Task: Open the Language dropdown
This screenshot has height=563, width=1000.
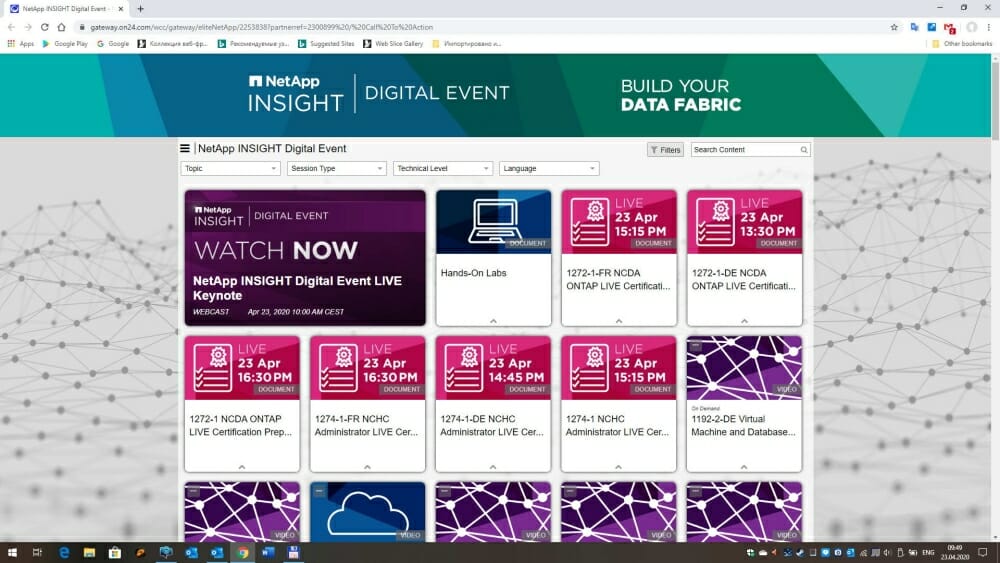Action: (x=549, y=168)
